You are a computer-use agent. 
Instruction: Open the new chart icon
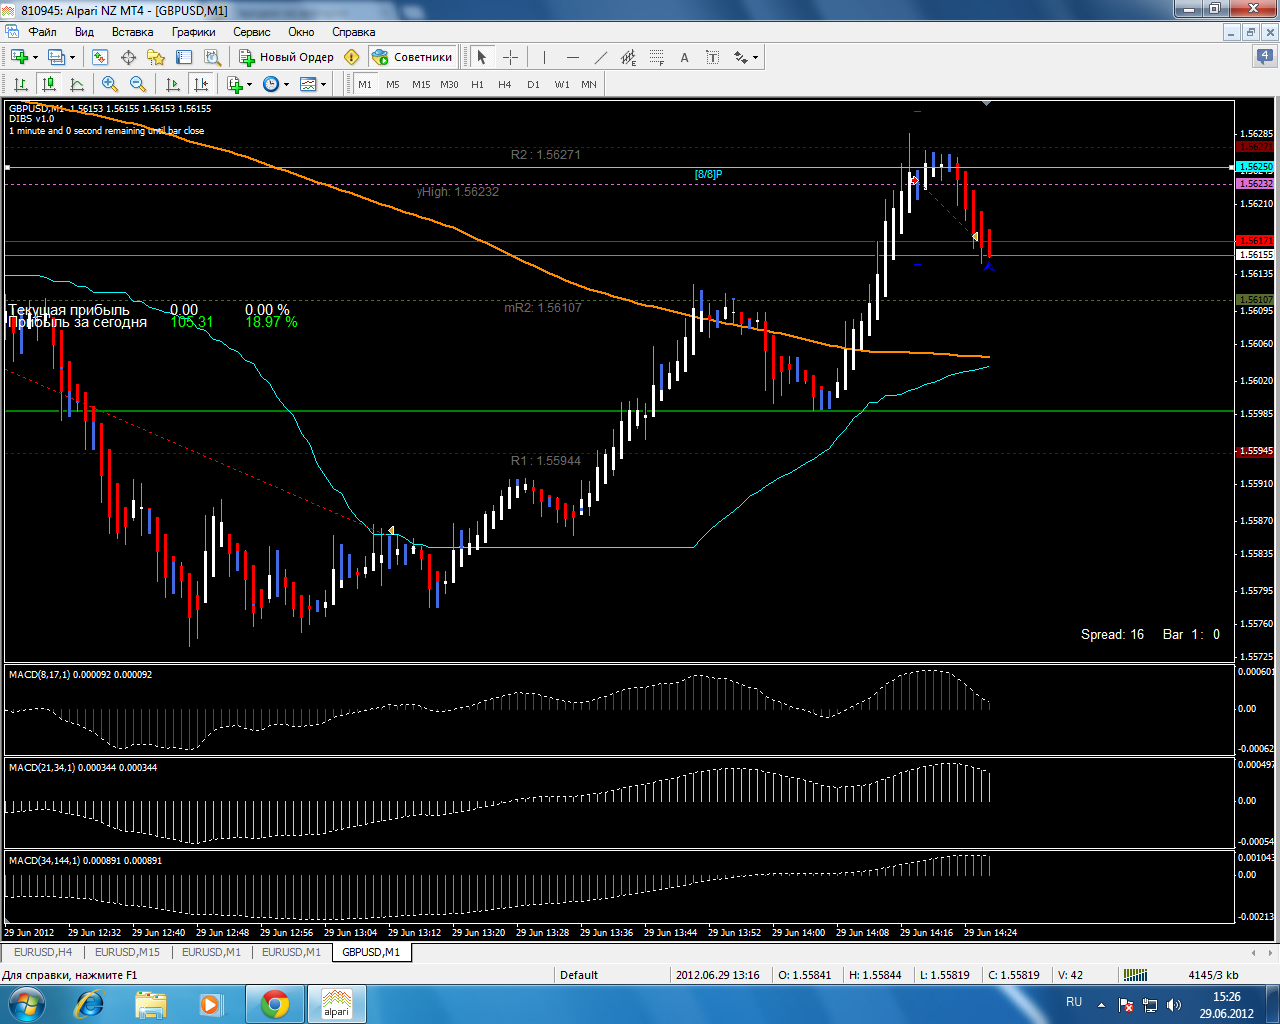(19, 57)
